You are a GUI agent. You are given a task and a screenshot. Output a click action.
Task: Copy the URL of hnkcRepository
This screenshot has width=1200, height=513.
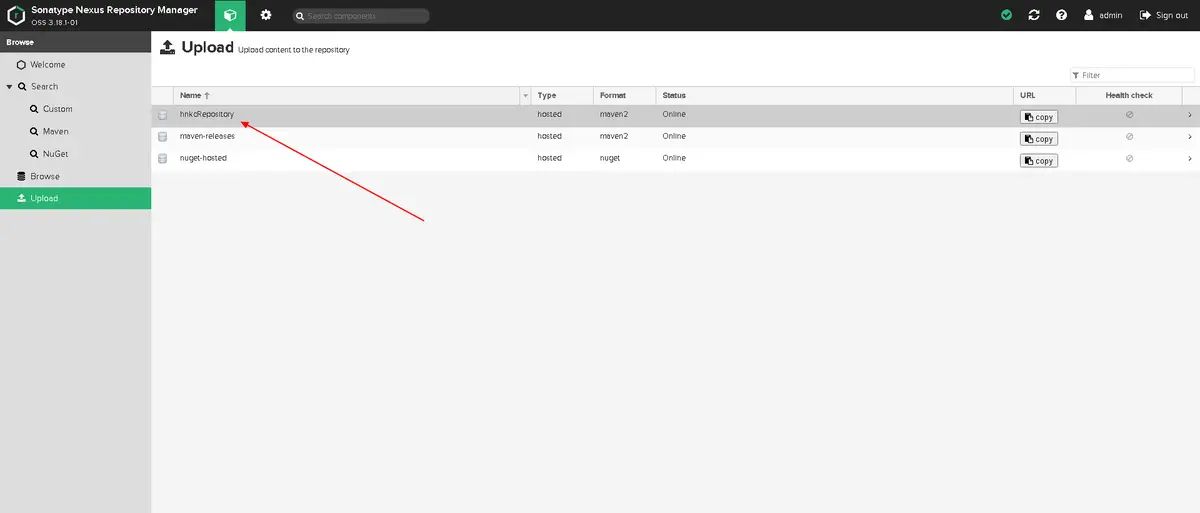tap(1039, 117)
